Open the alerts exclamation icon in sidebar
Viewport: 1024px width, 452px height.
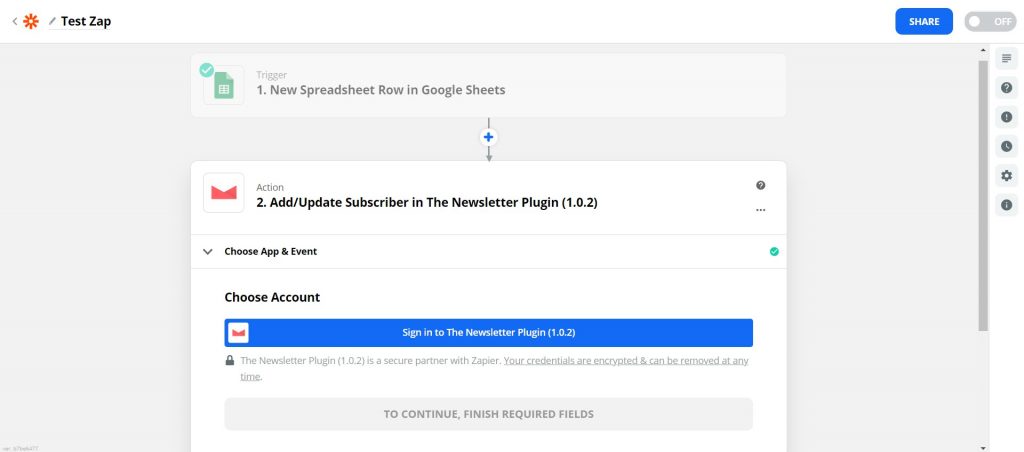[1006, 117]
